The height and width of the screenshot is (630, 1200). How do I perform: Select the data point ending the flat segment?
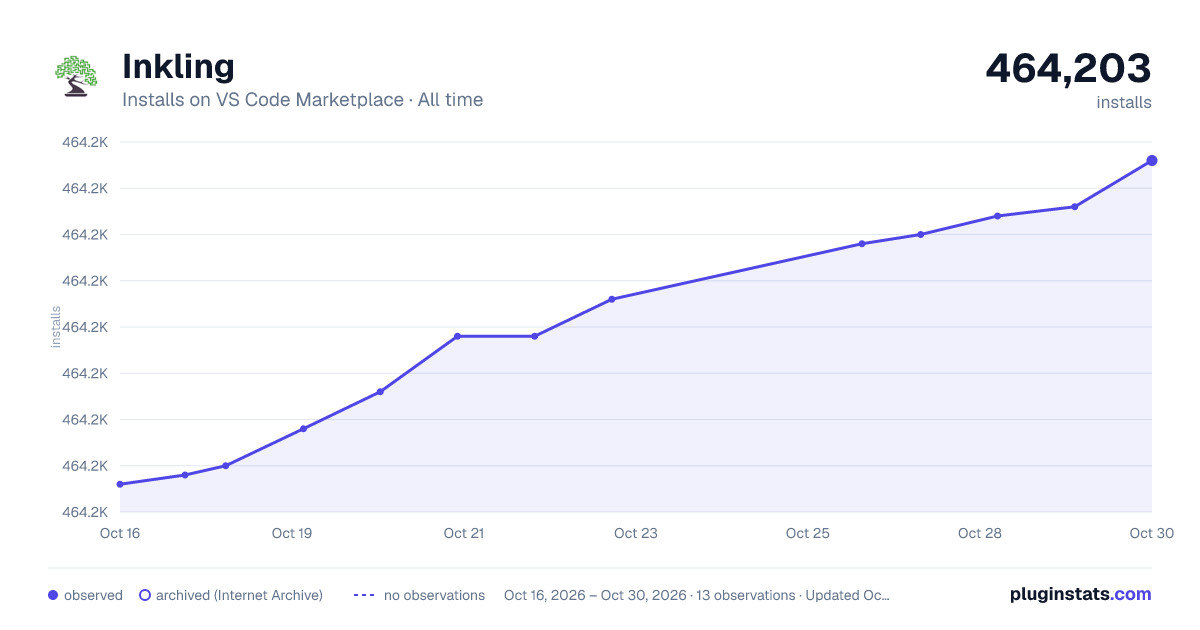(535, 336)
